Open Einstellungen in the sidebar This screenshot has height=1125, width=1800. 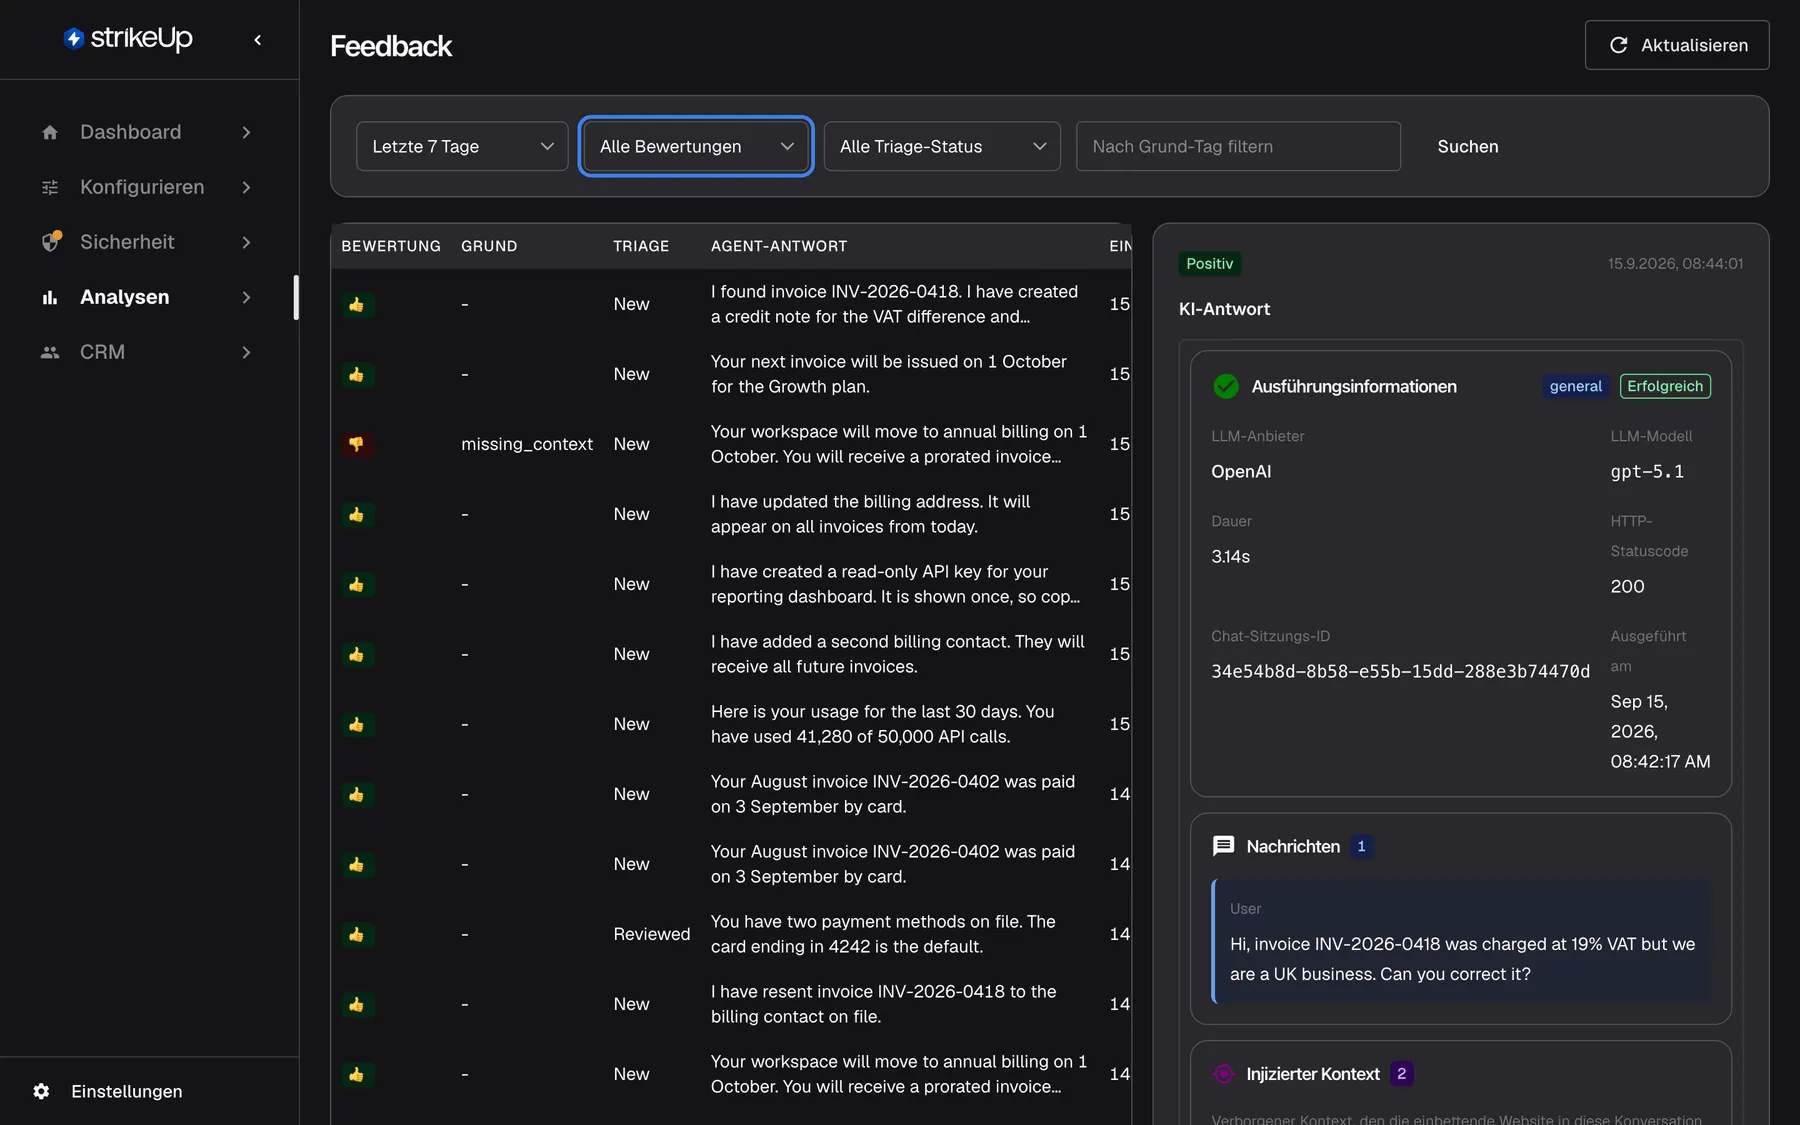(x=127, y=1091)
